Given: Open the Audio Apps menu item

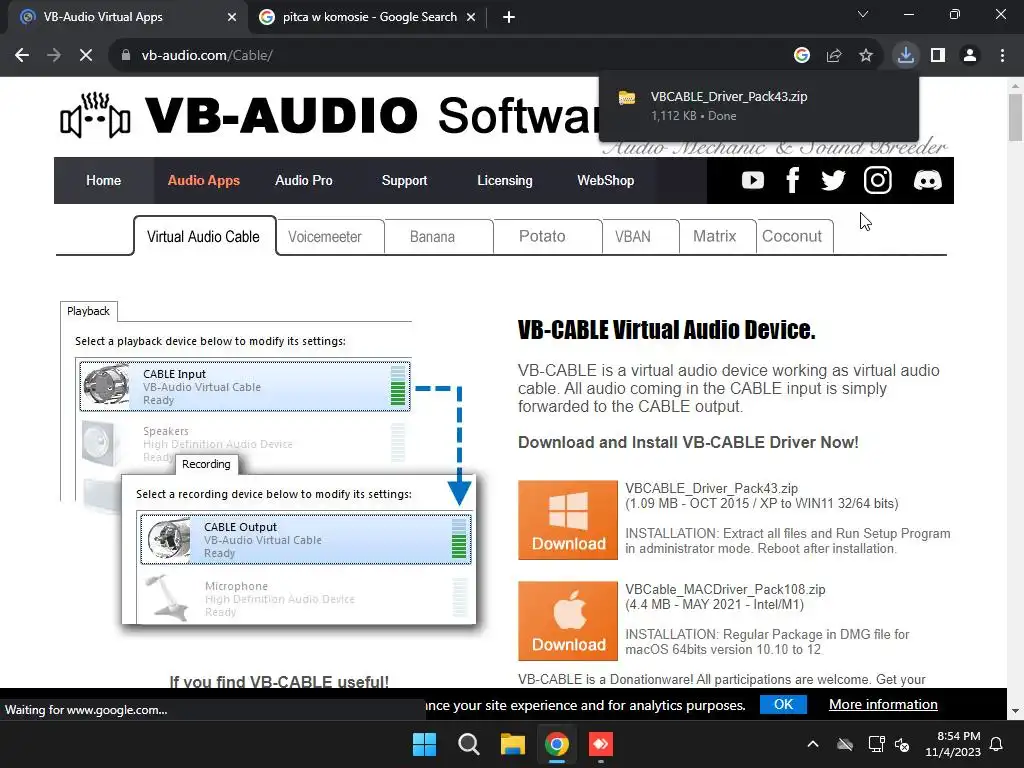Looking at the screenshot, I should pyautogui.click(x=204, y=180).
